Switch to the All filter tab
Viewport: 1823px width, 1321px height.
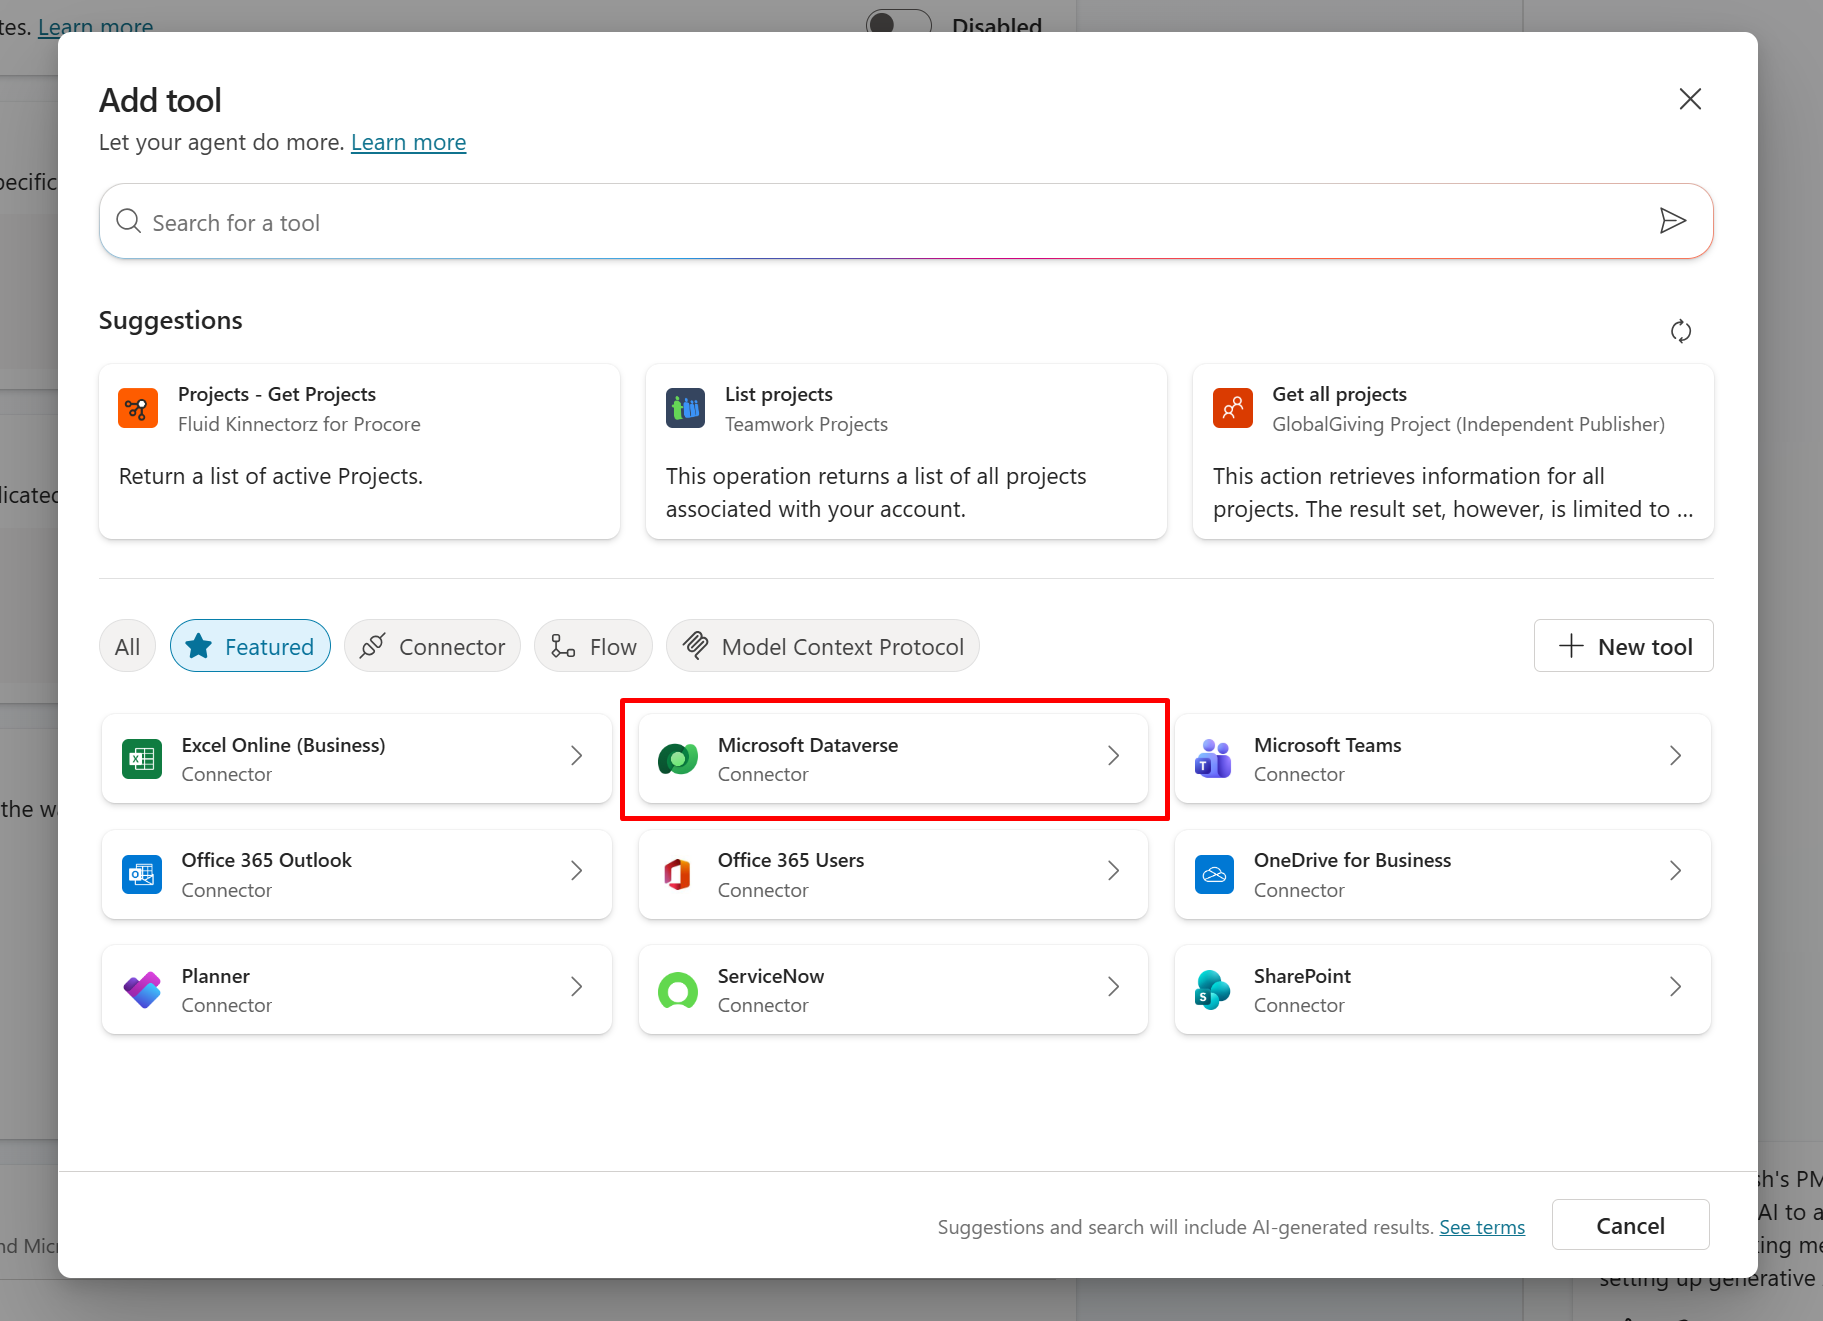[127, 646]
